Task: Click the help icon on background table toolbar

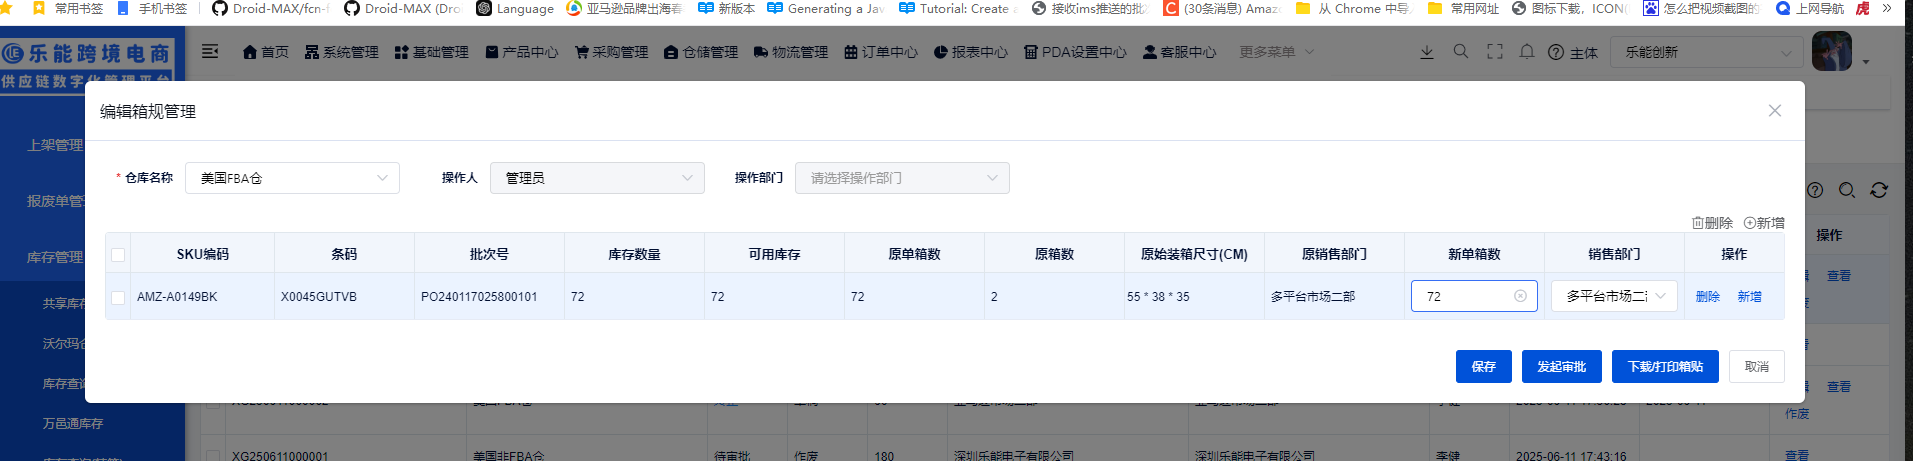Action: tap(1815, 190)
